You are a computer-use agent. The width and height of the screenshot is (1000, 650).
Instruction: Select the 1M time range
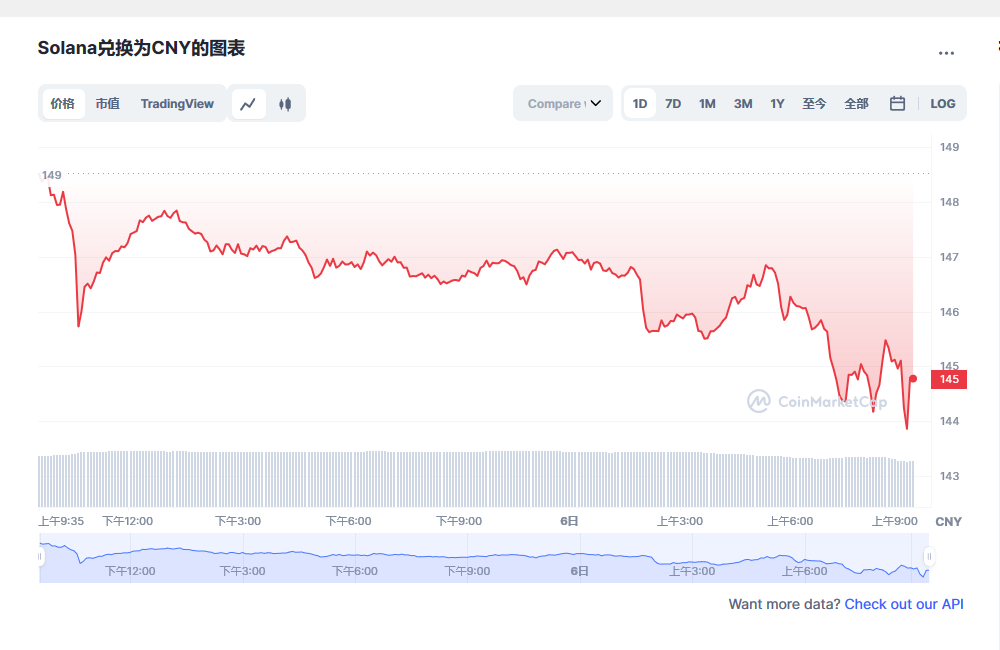tap(707, 104)
